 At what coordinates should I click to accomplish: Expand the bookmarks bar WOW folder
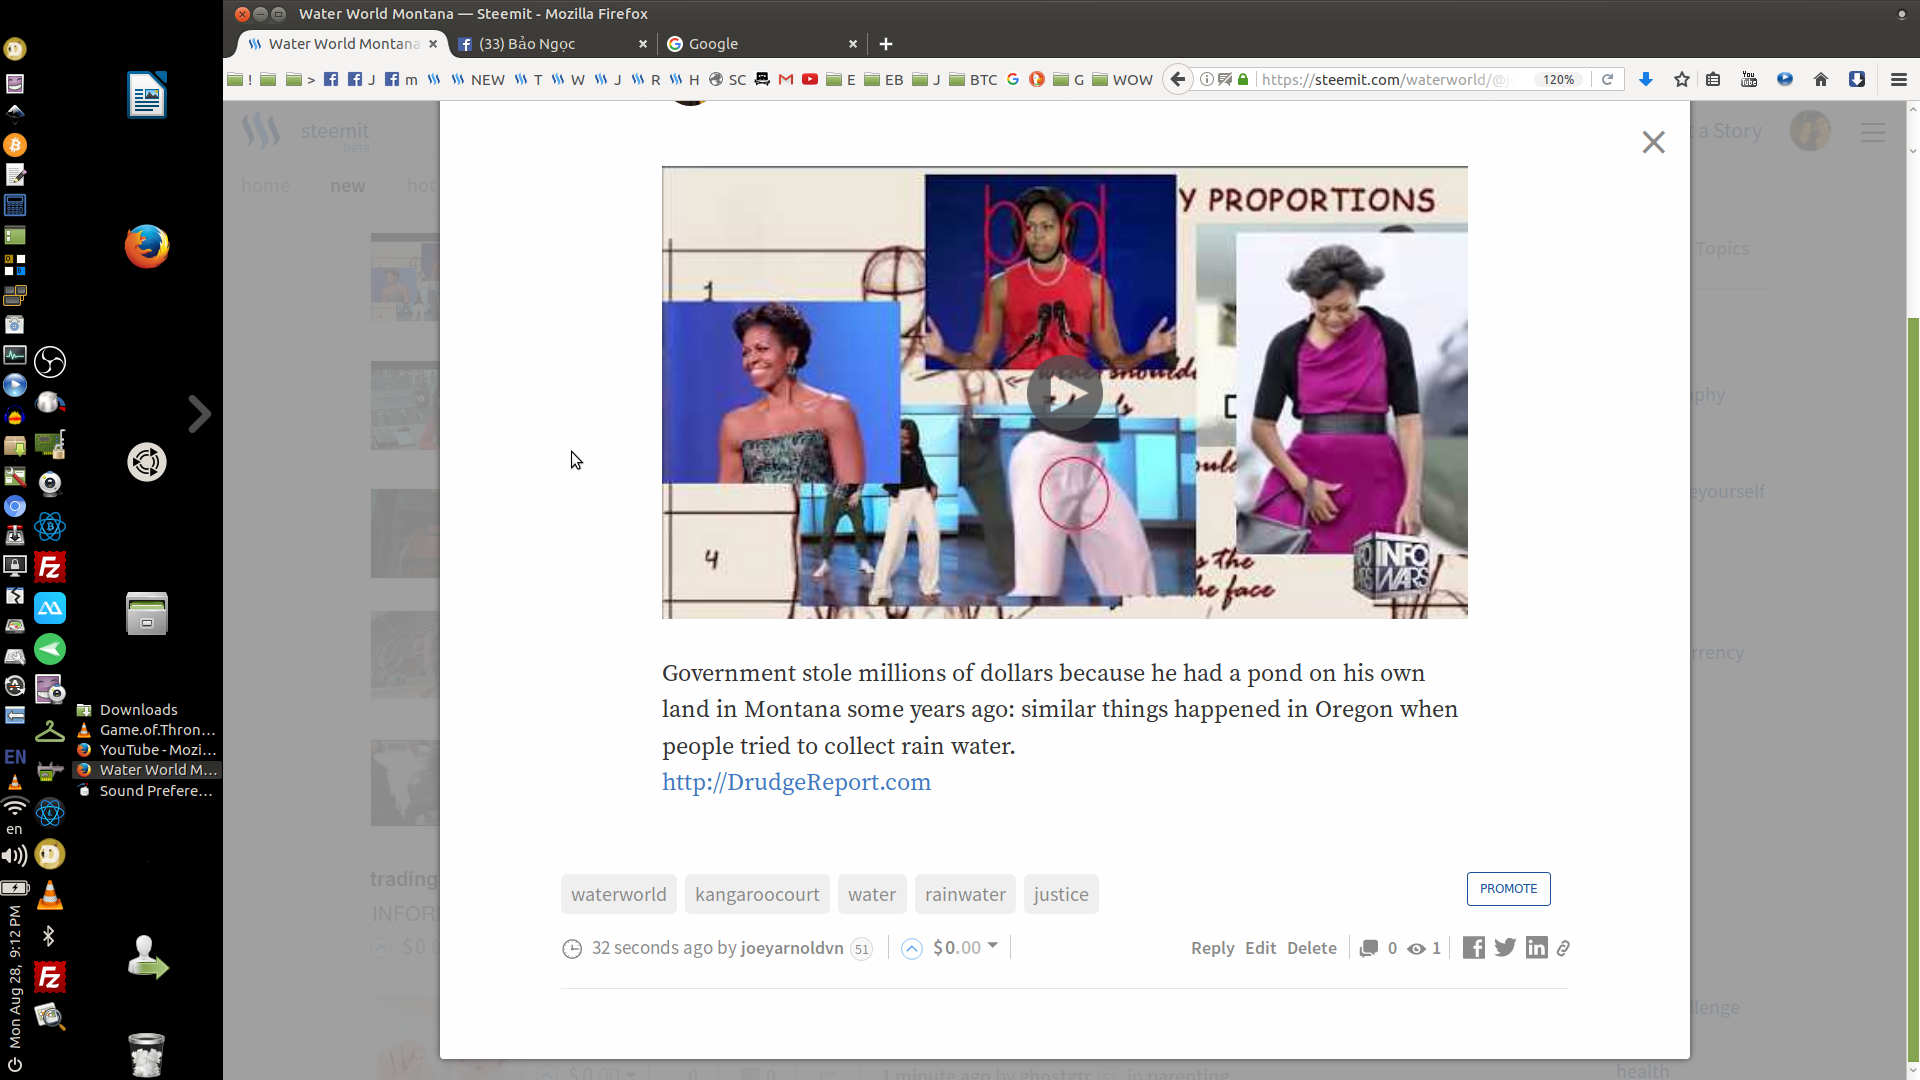[x=1124, y=79]
